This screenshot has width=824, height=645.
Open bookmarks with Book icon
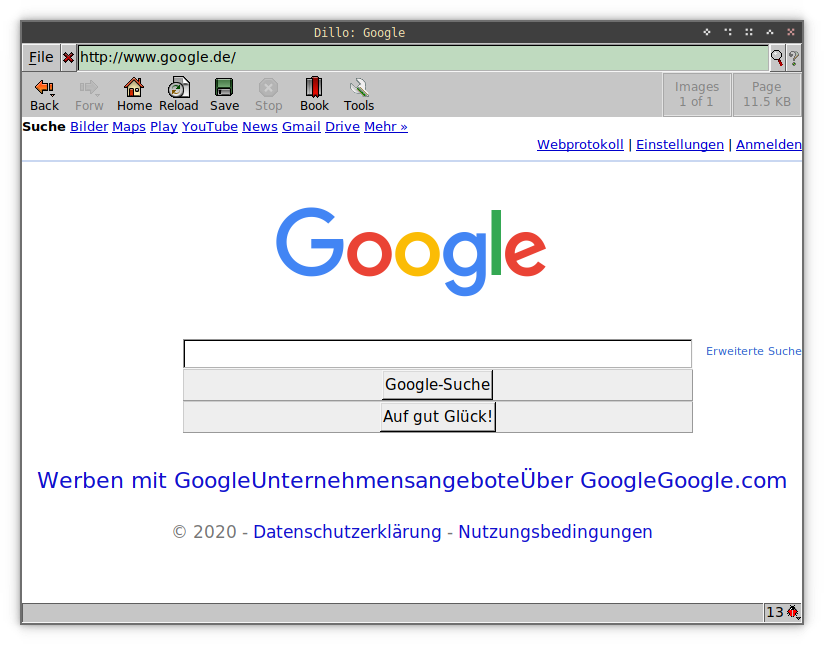click(x=314, y=87)
